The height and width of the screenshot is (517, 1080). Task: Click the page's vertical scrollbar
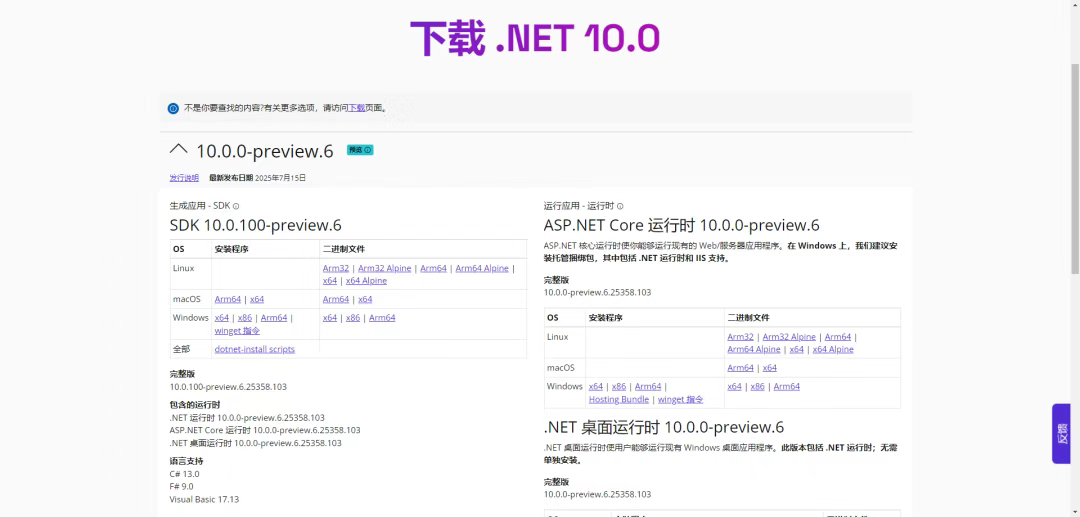pos(1074,150)
